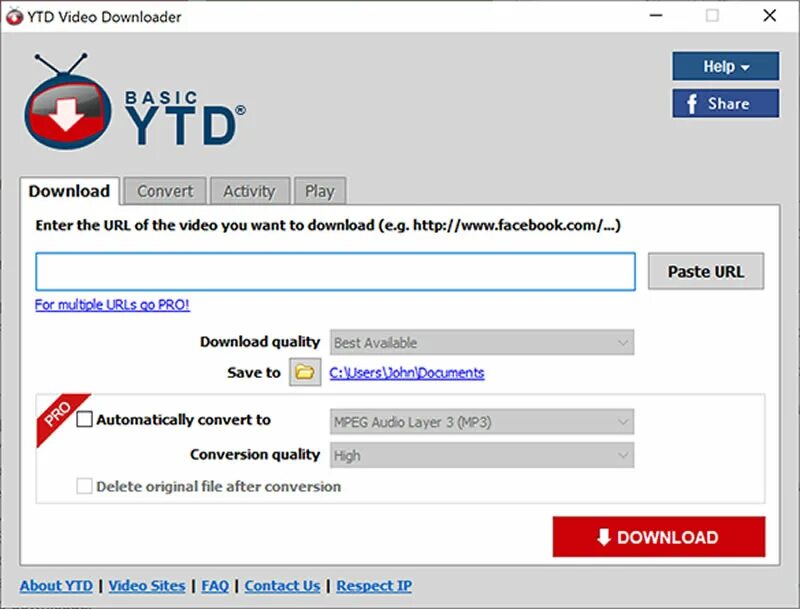Follow 'For multiple URLs go PRO!' link
Image resolution: width=800 pixels, height=609 pixels.
coord(112,304)
